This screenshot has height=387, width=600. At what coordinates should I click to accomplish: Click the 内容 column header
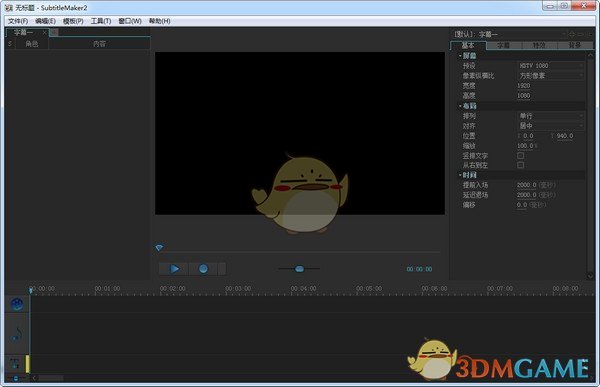[99, 44]
